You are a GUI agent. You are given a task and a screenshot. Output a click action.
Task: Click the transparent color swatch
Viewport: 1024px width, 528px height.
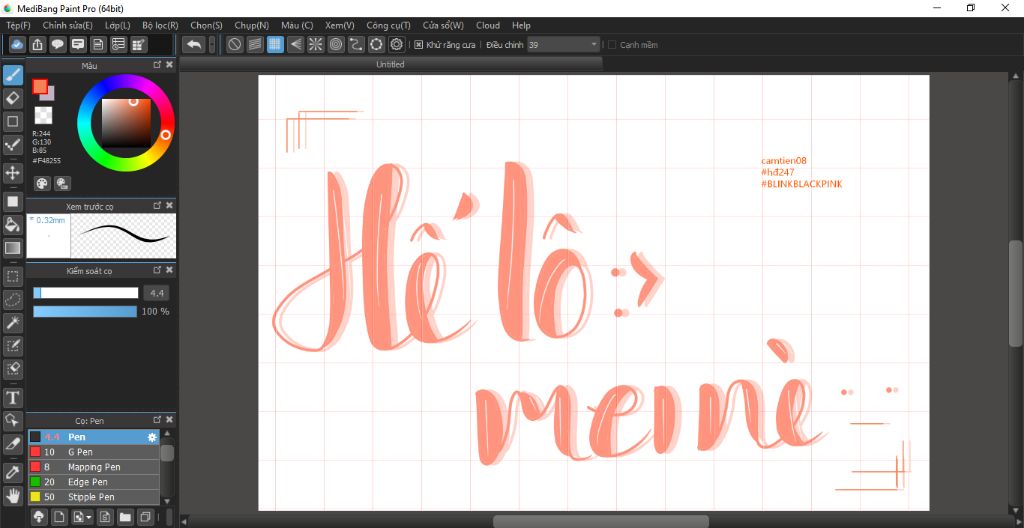pyautogui.click(x=43, y=115)
